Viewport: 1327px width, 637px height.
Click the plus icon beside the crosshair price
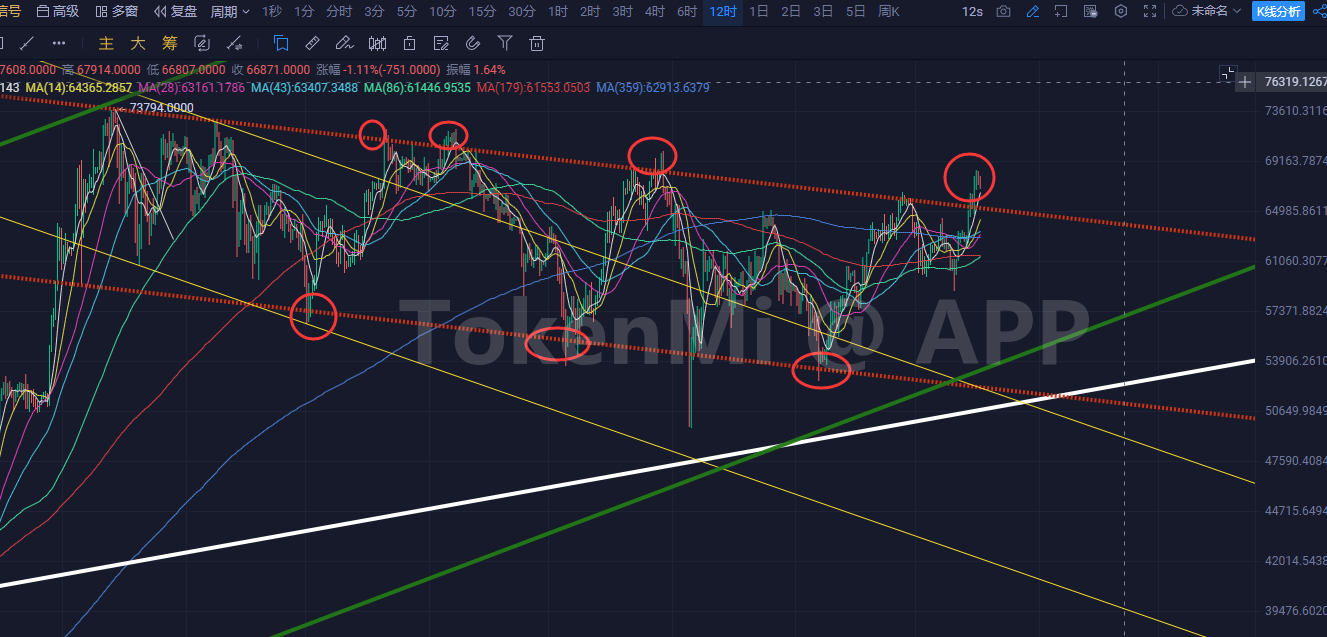1244,82
